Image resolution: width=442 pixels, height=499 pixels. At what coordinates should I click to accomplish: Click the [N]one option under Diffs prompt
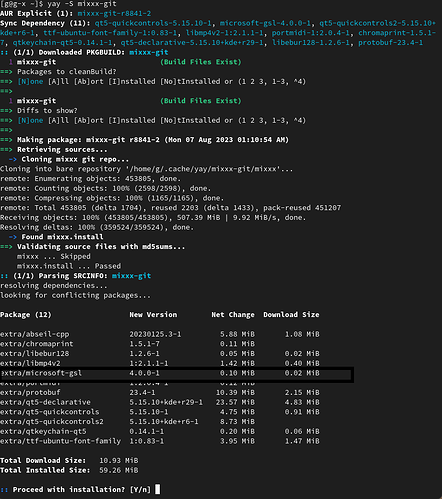pos(30,120)
